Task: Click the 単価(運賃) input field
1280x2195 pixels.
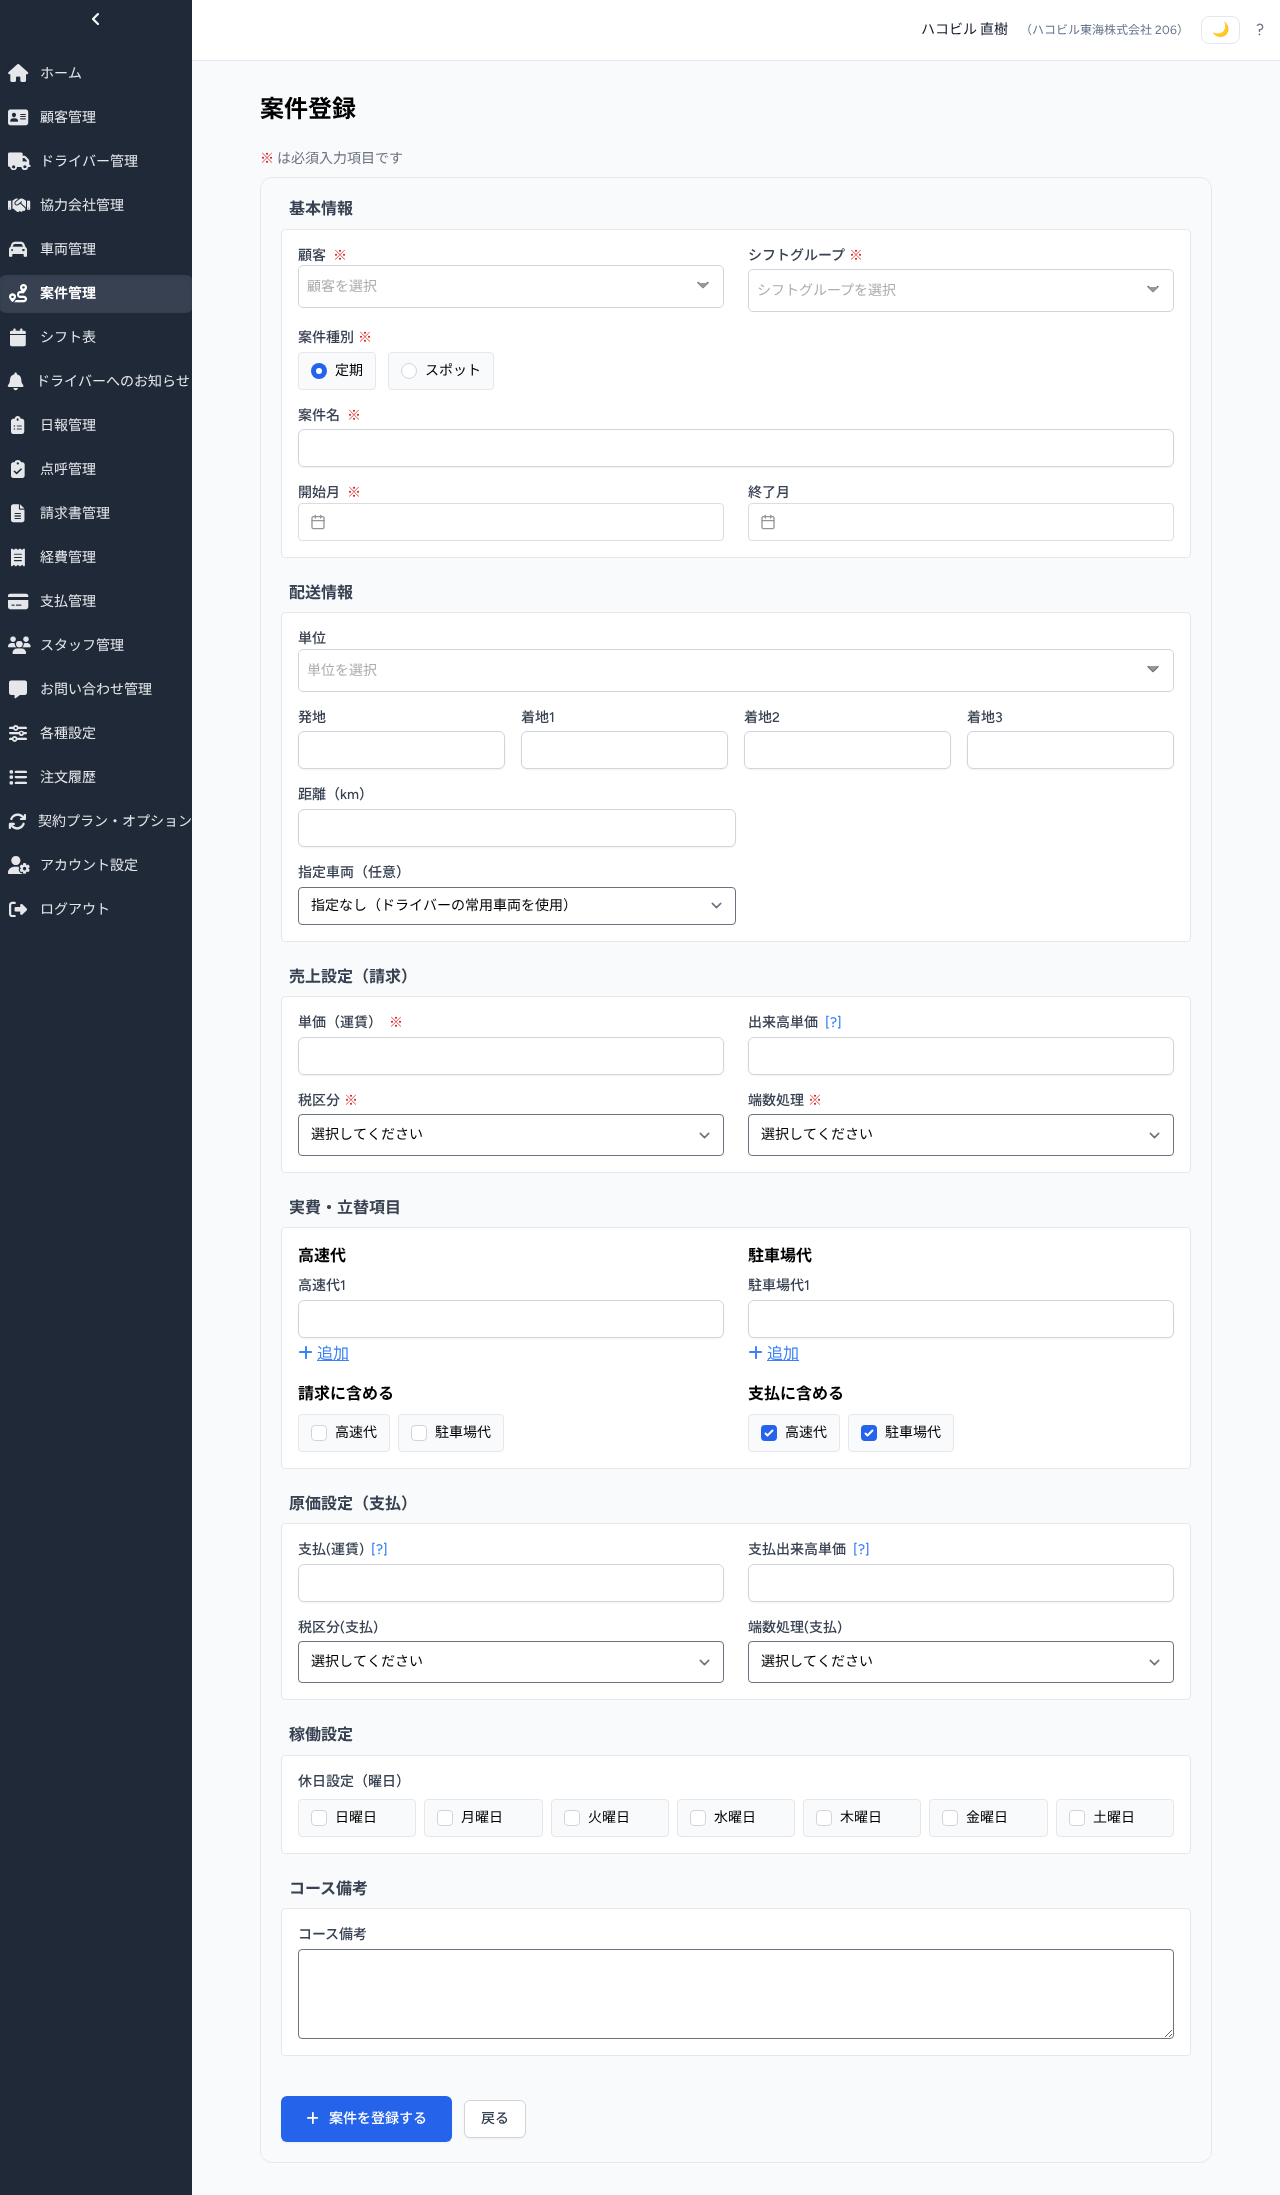Action: pos(511,1056)
